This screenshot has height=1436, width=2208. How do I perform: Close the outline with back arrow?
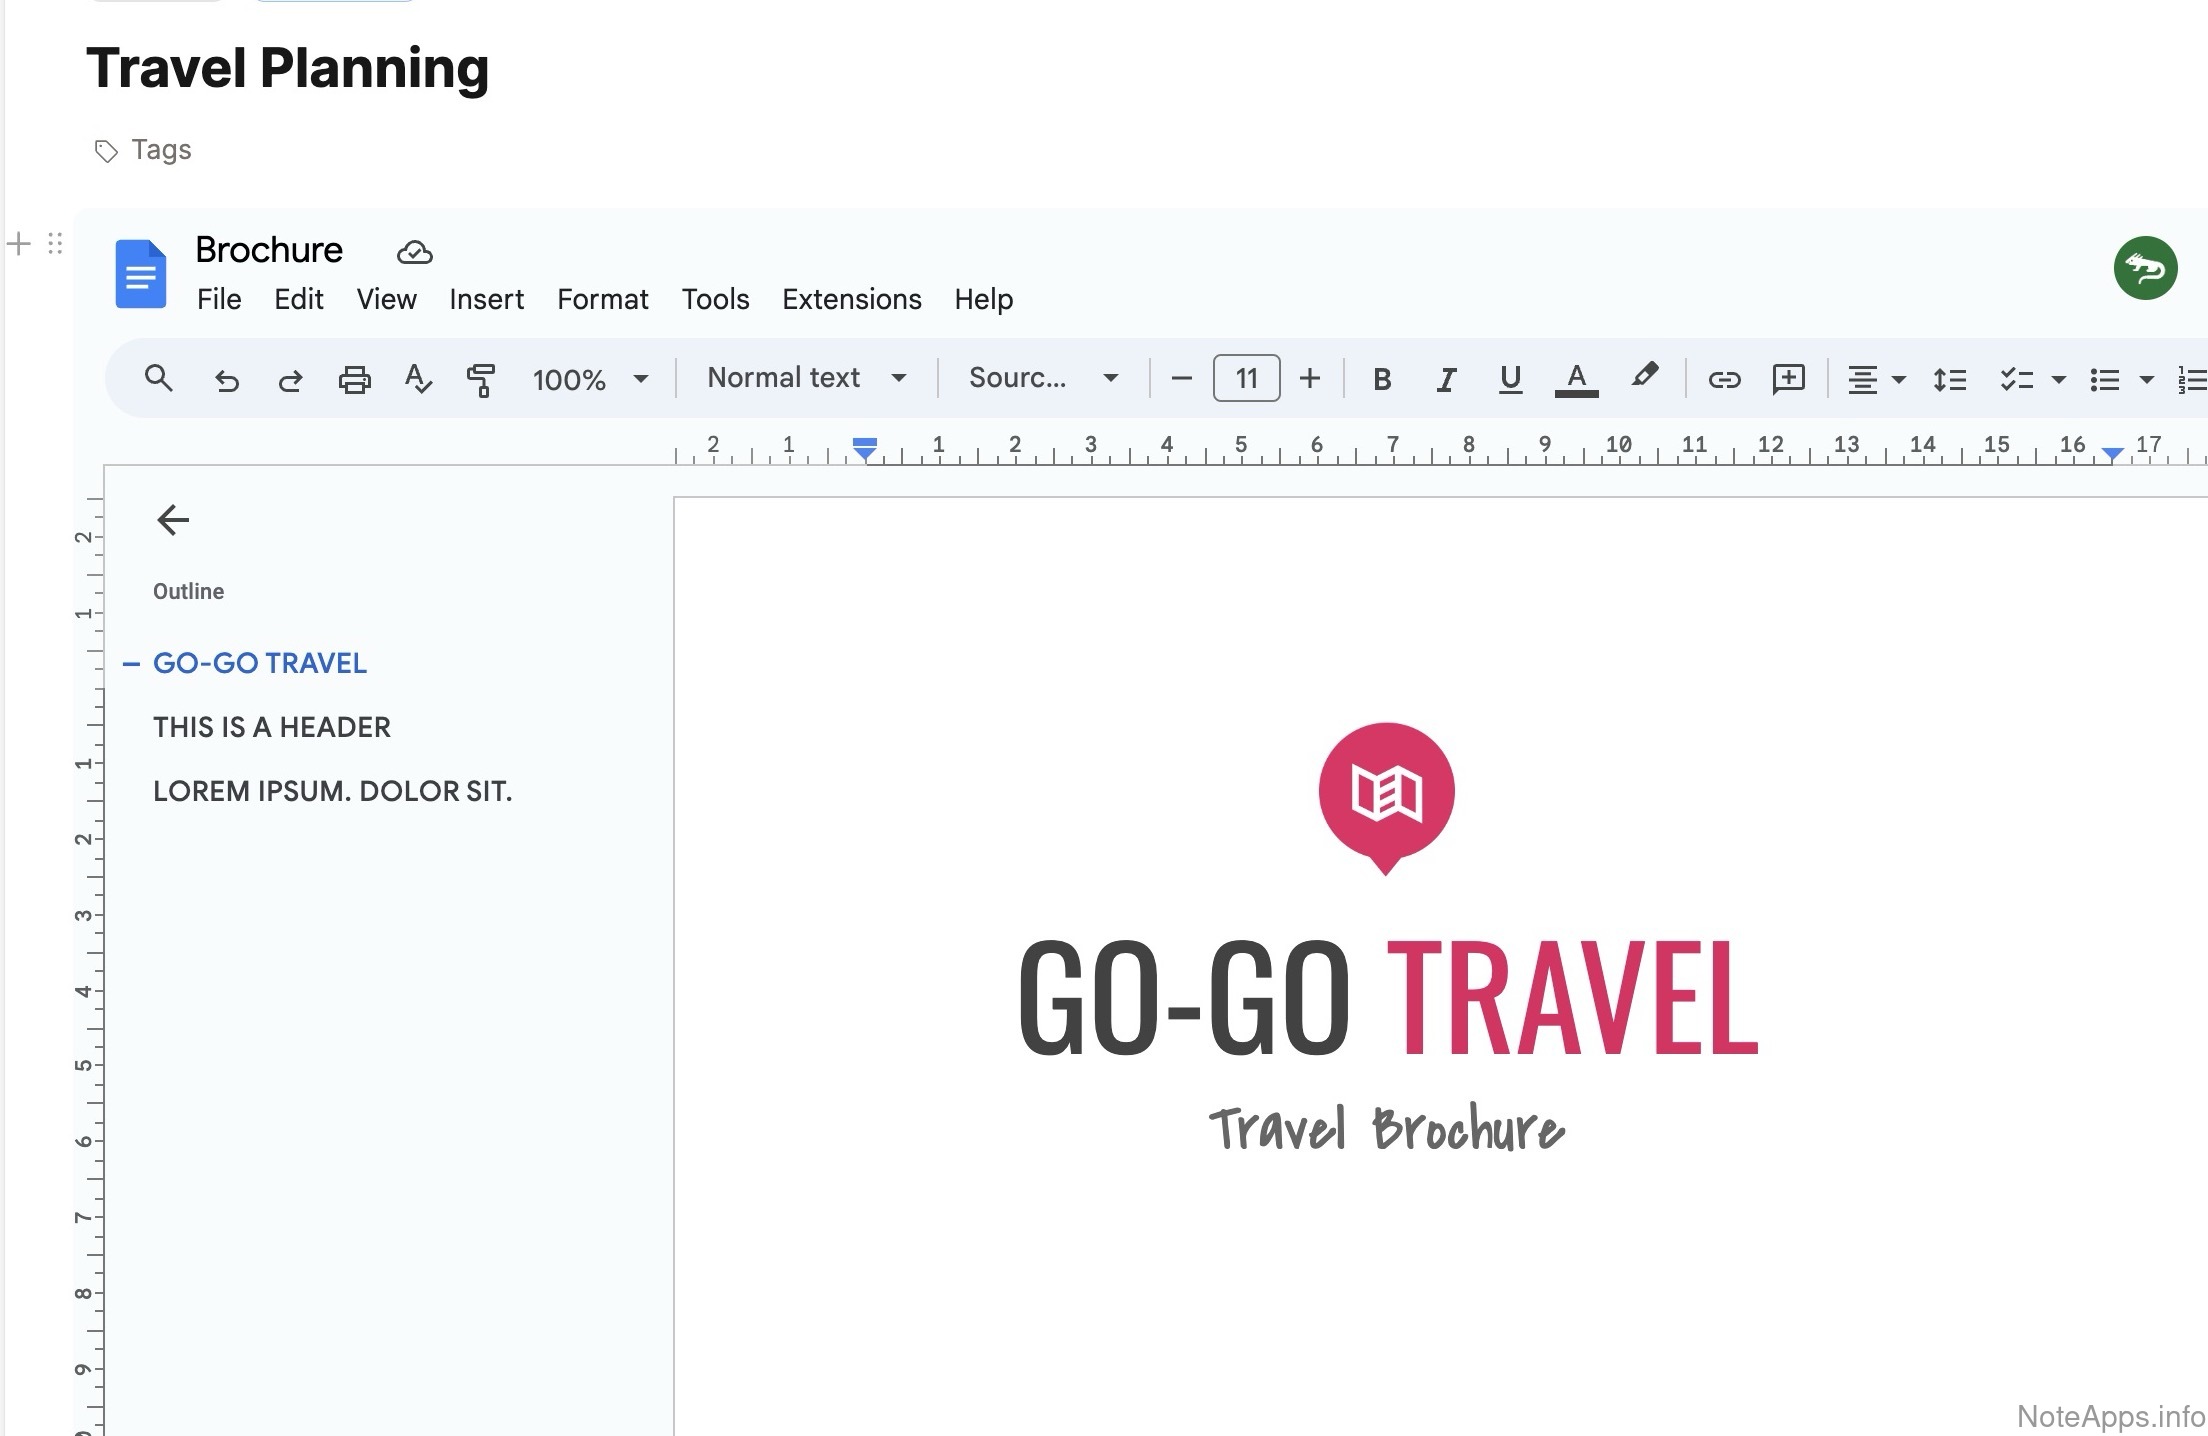click(x=173, y=520)
